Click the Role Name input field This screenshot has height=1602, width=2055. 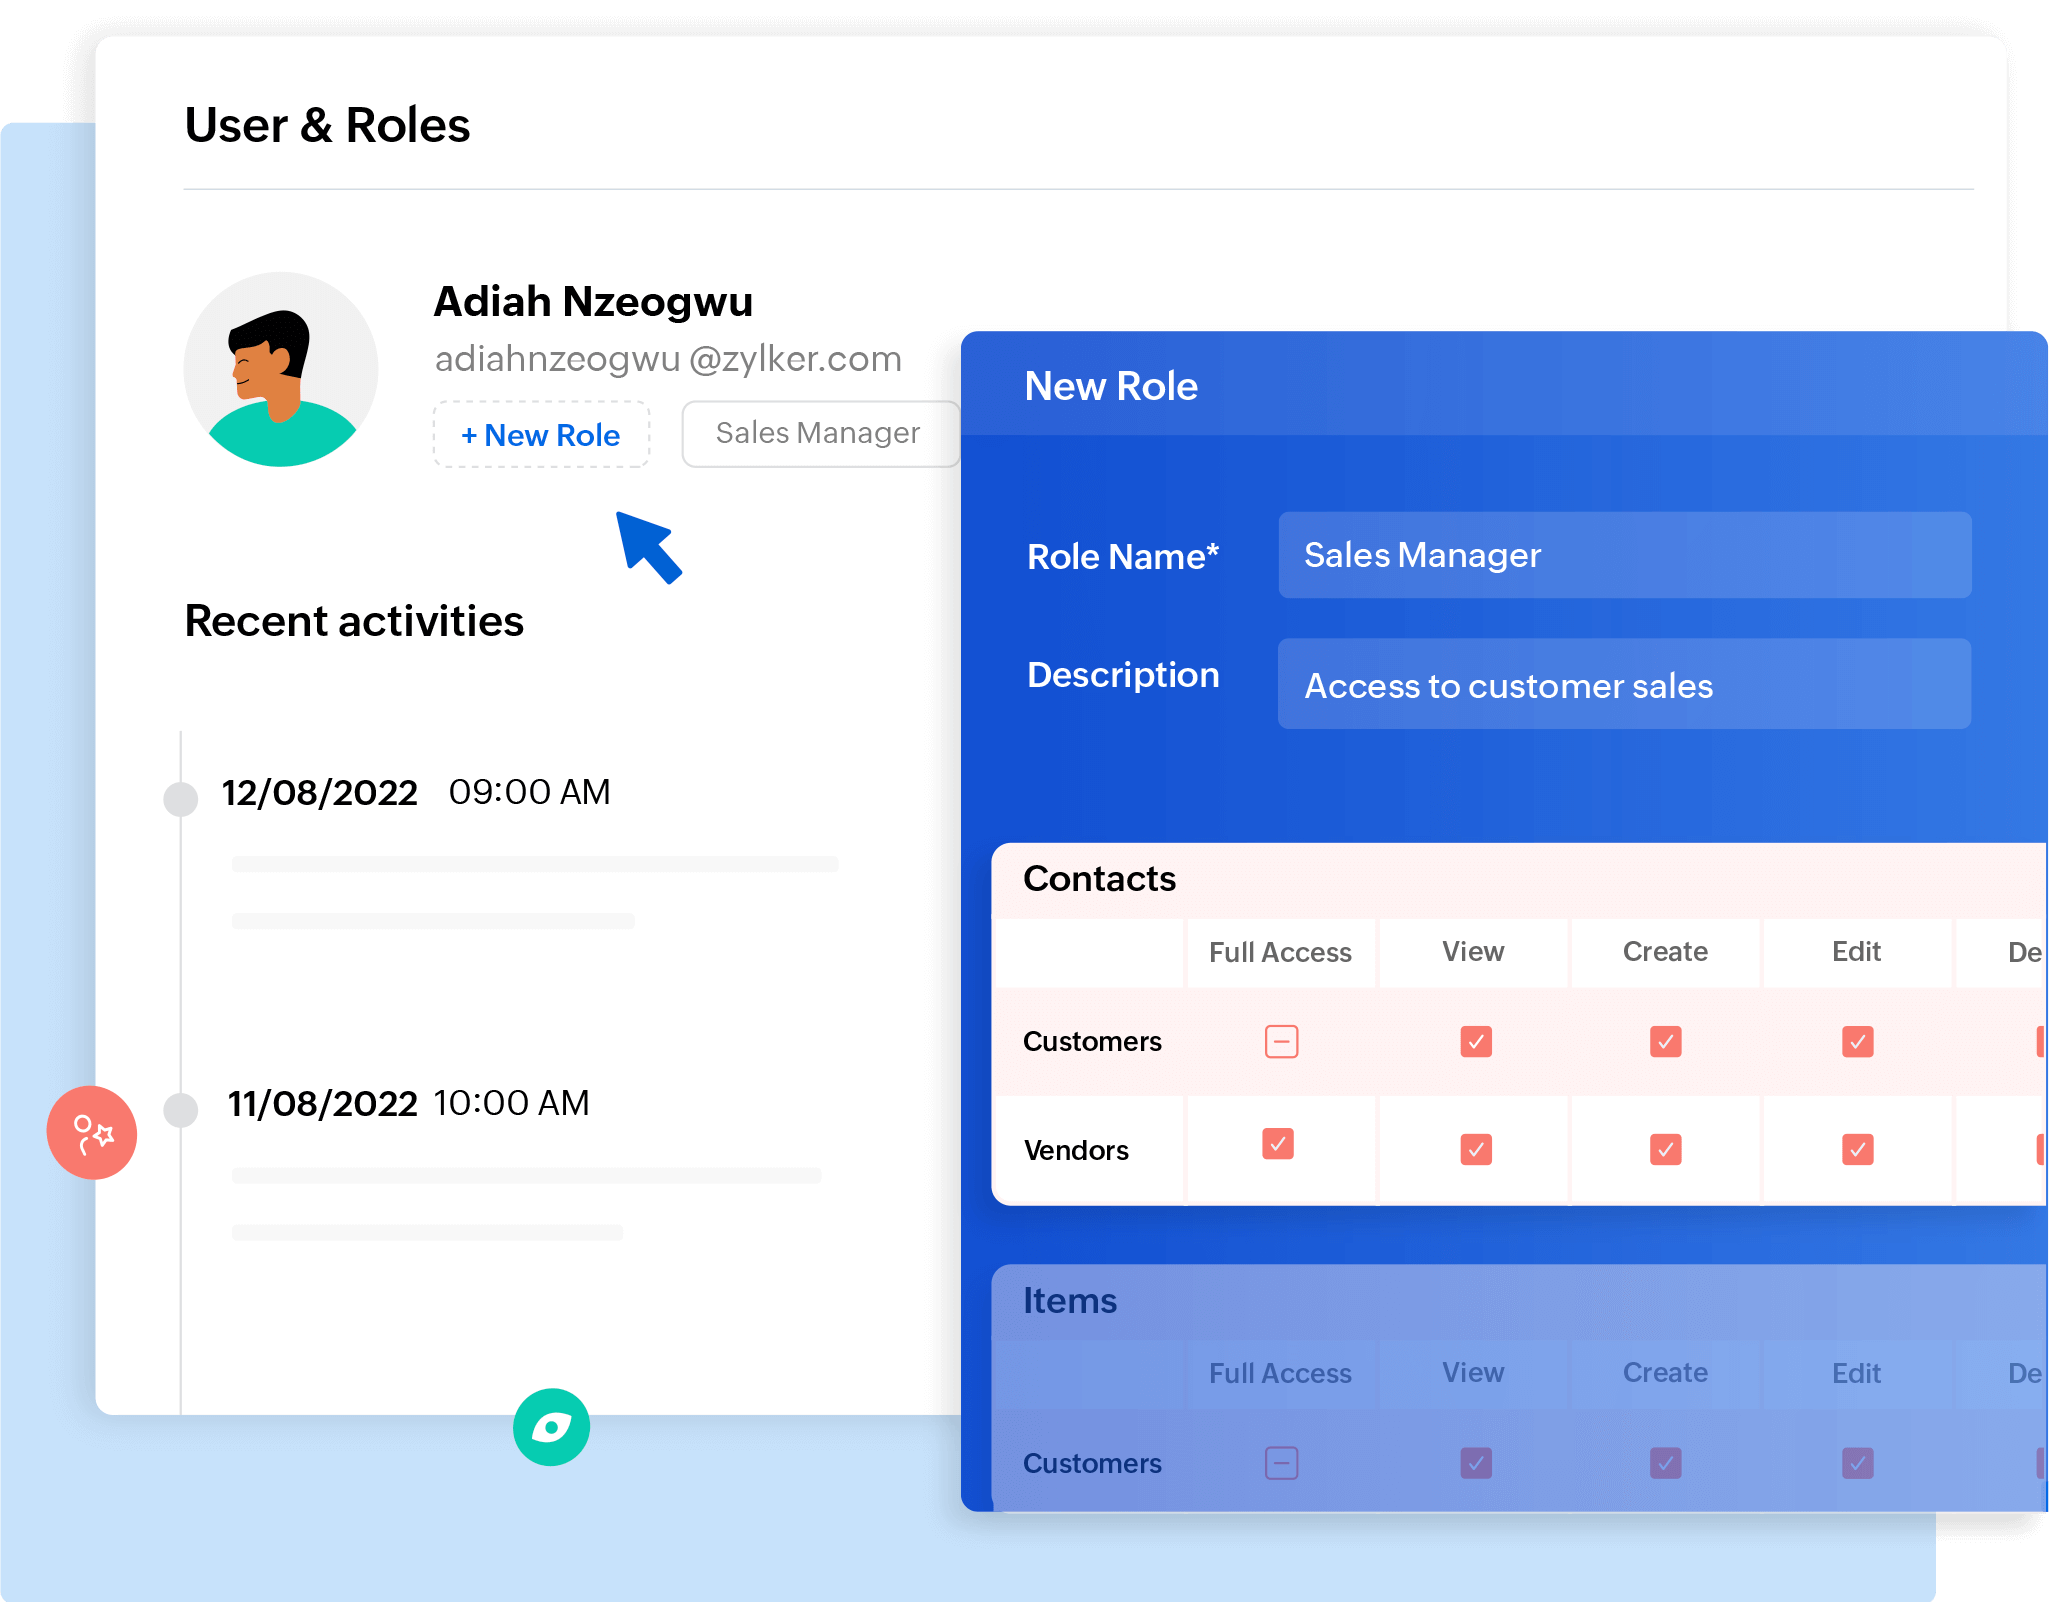[x=1624, y=555]
